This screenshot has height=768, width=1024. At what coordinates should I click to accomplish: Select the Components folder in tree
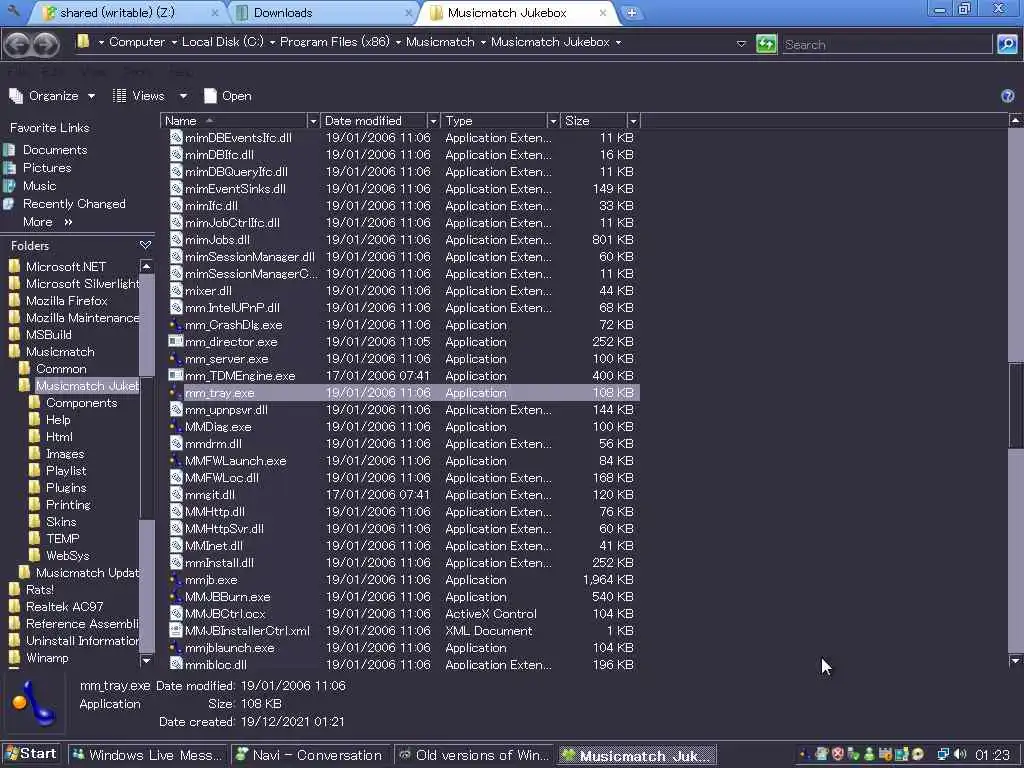[81, 403]
